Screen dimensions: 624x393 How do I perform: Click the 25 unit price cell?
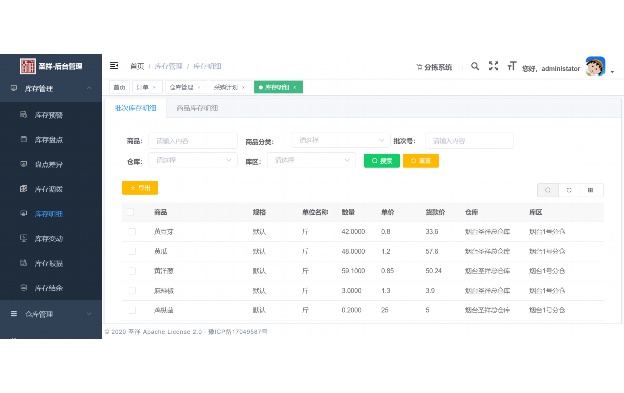pyautogui.click(x=384, y=310)
